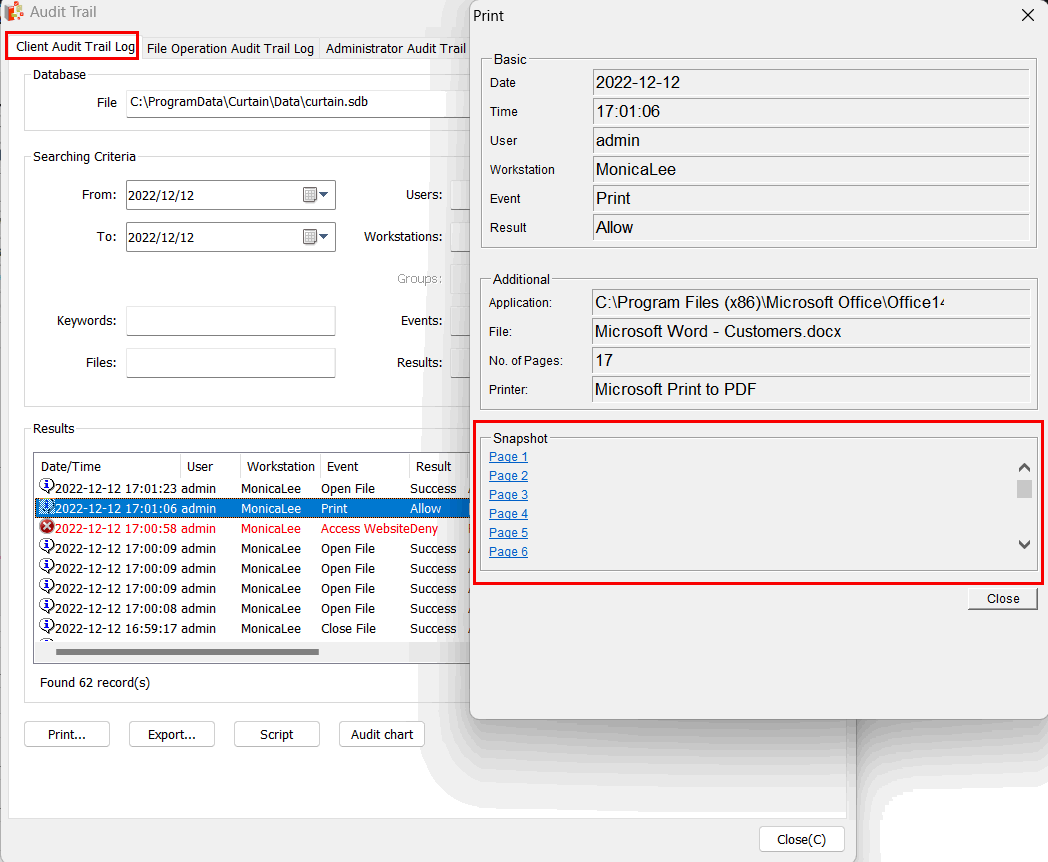Open the Audit chart button
This screenshot has height=862, width=1048.
pyautogui.click(x=382, y=734)
